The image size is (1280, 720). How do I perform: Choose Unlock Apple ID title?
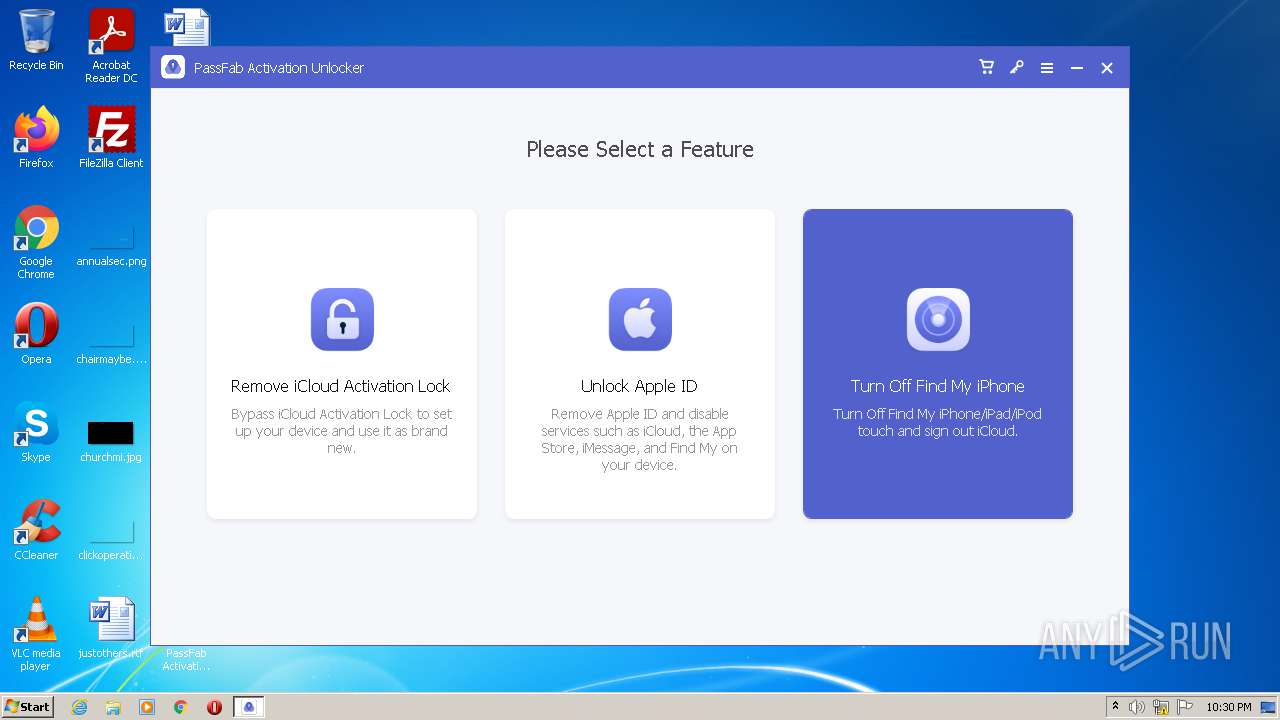coord(639,386)
